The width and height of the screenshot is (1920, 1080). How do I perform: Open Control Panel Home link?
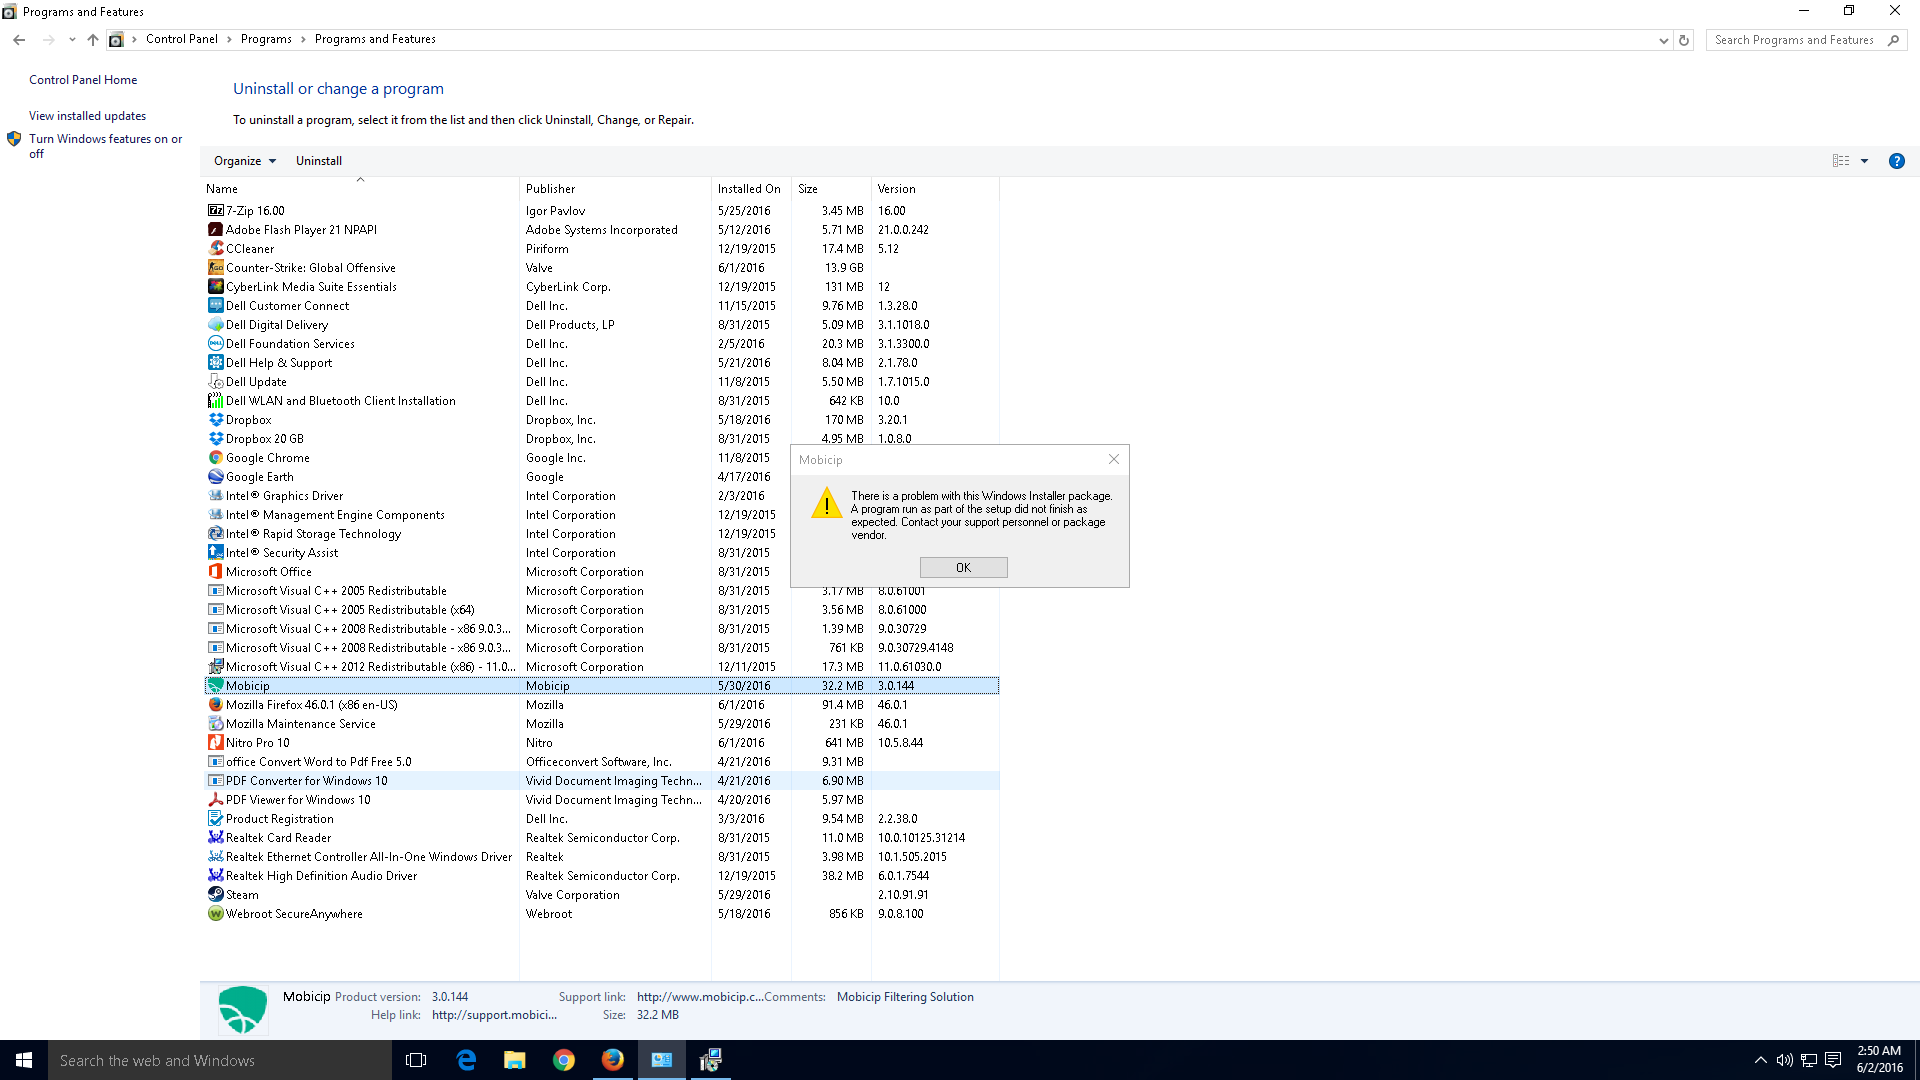83,80
